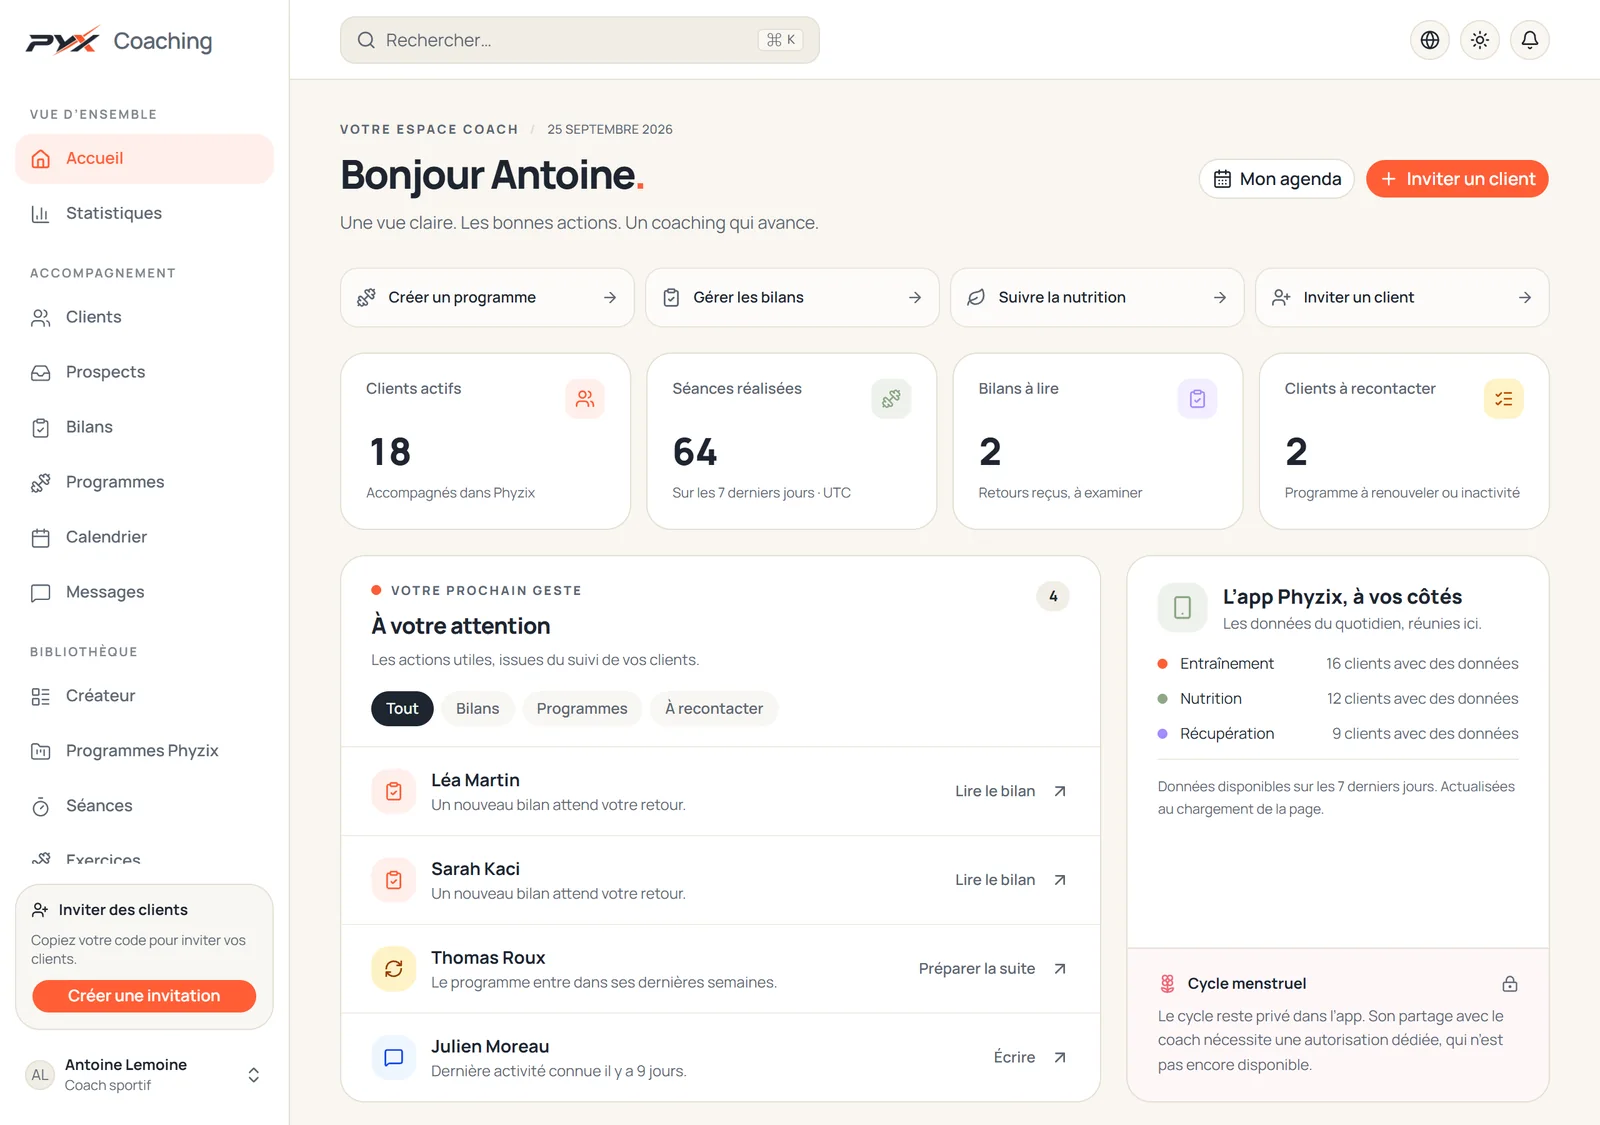Click the Messages chat icon in sidebar
Image resolution: width=1600 pixels, height=1125 pixels.
pyautogui.click(x=41, y=593)
